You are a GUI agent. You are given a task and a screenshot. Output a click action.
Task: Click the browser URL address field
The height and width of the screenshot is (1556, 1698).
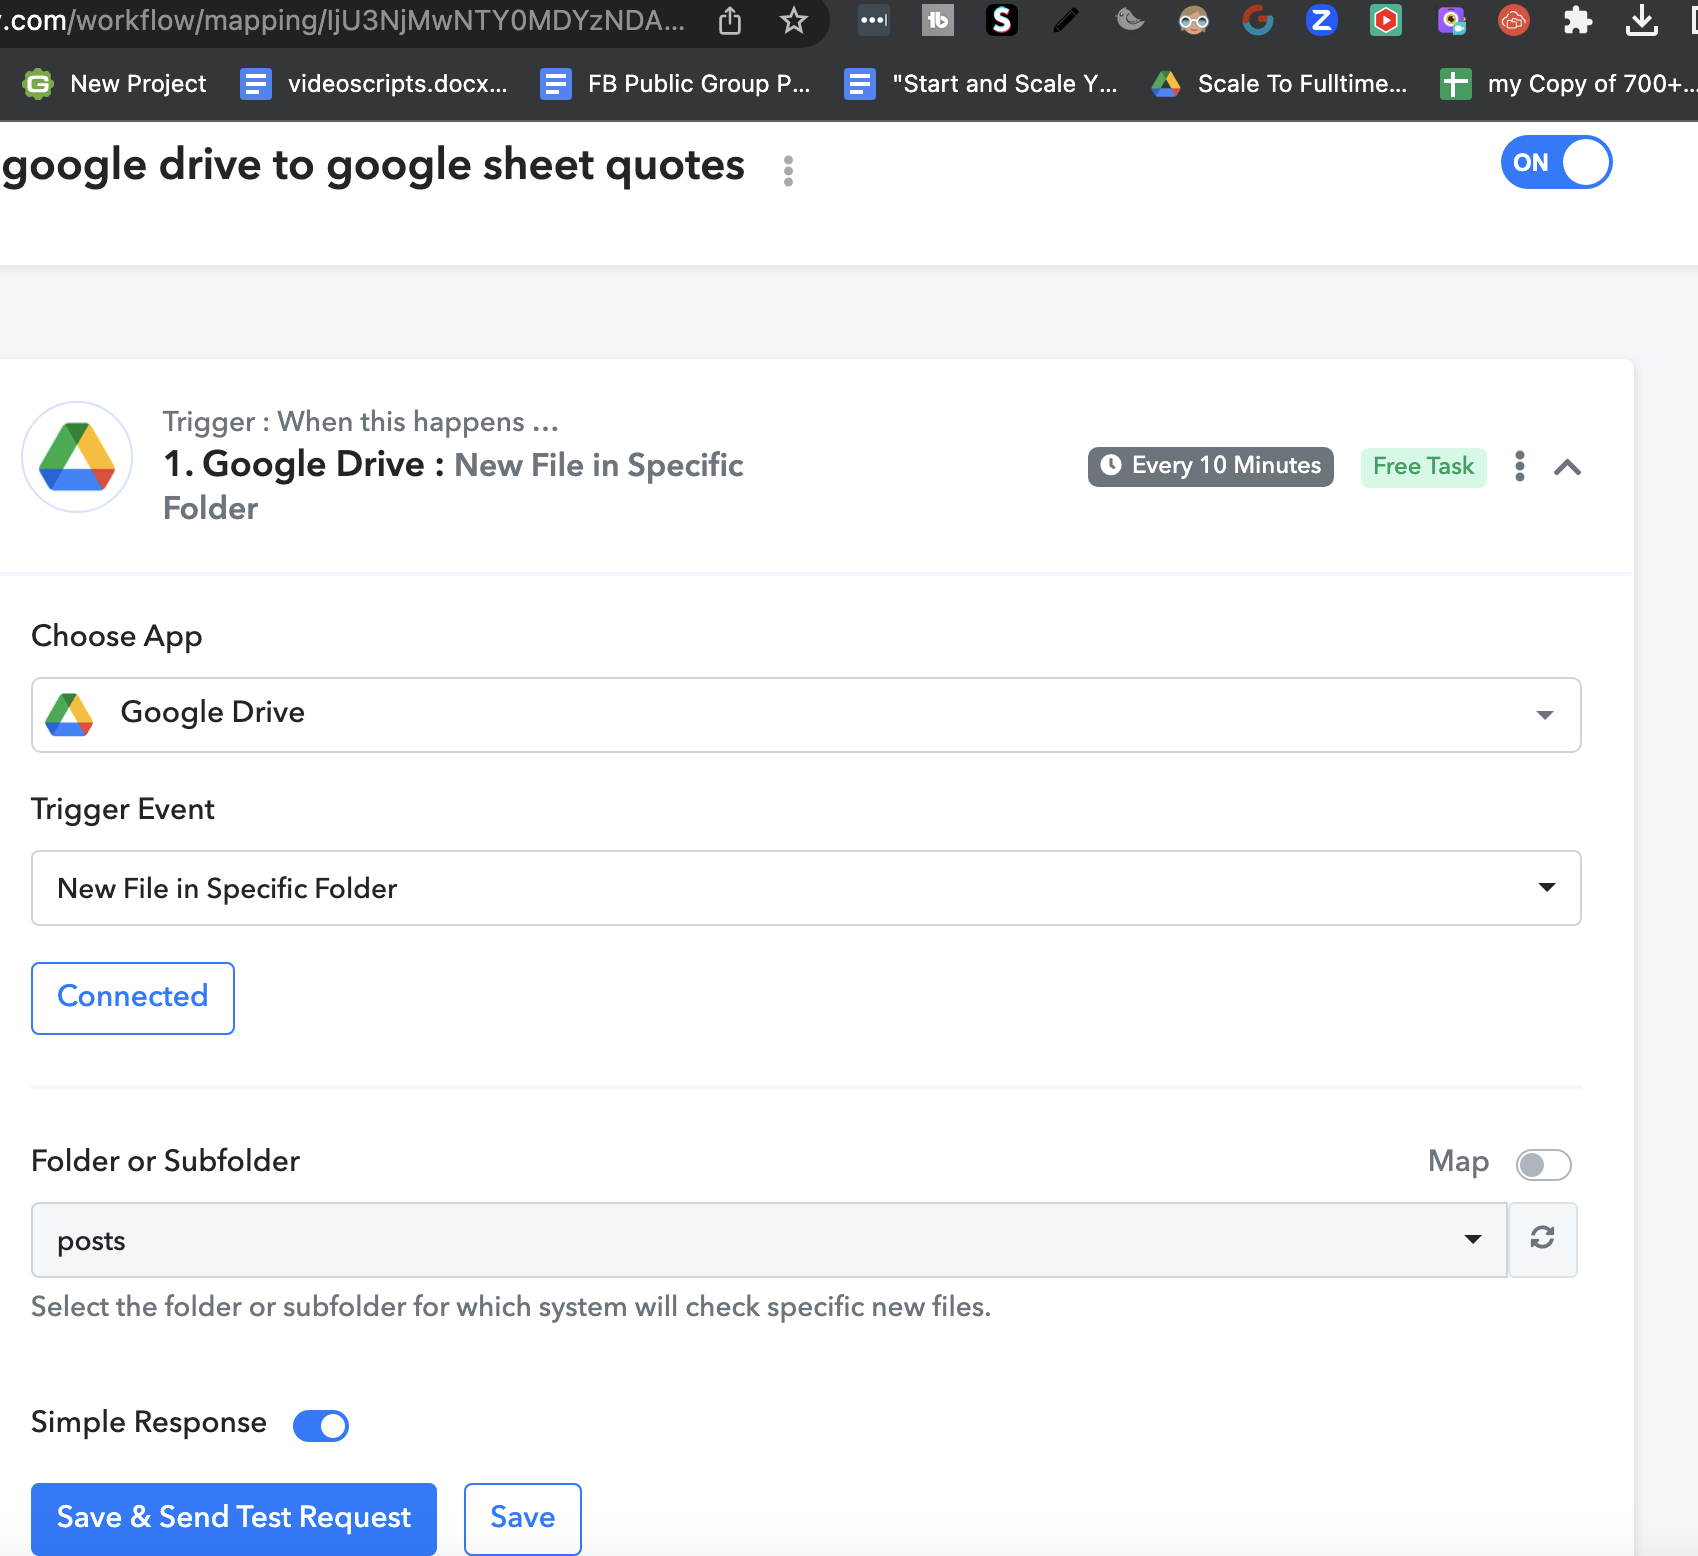[x=345, y=20]
